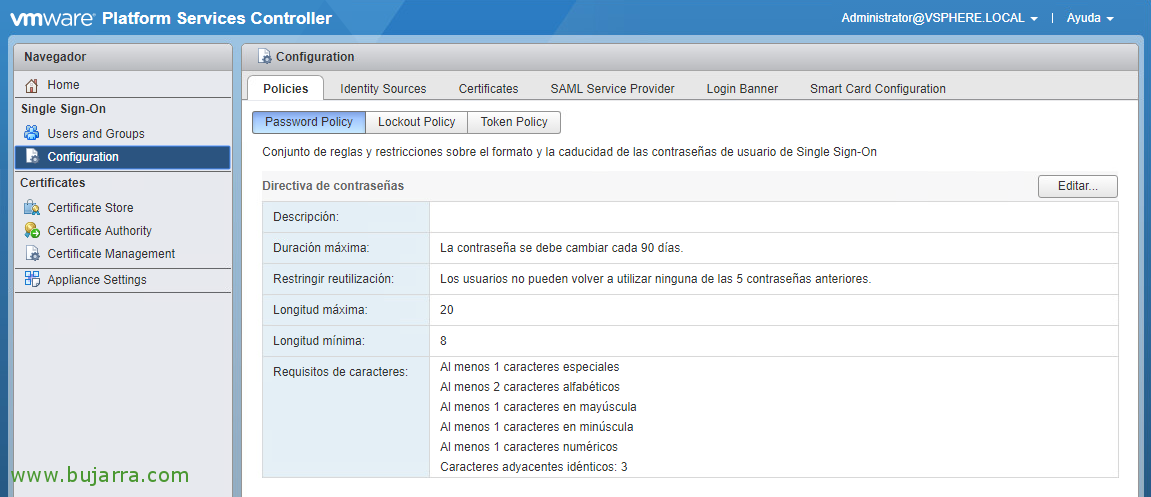Image resolution: width=1151 pixels, height=497 pixels.
Task: Switch to the Token Policy view
Action: (x=514, y=122)
